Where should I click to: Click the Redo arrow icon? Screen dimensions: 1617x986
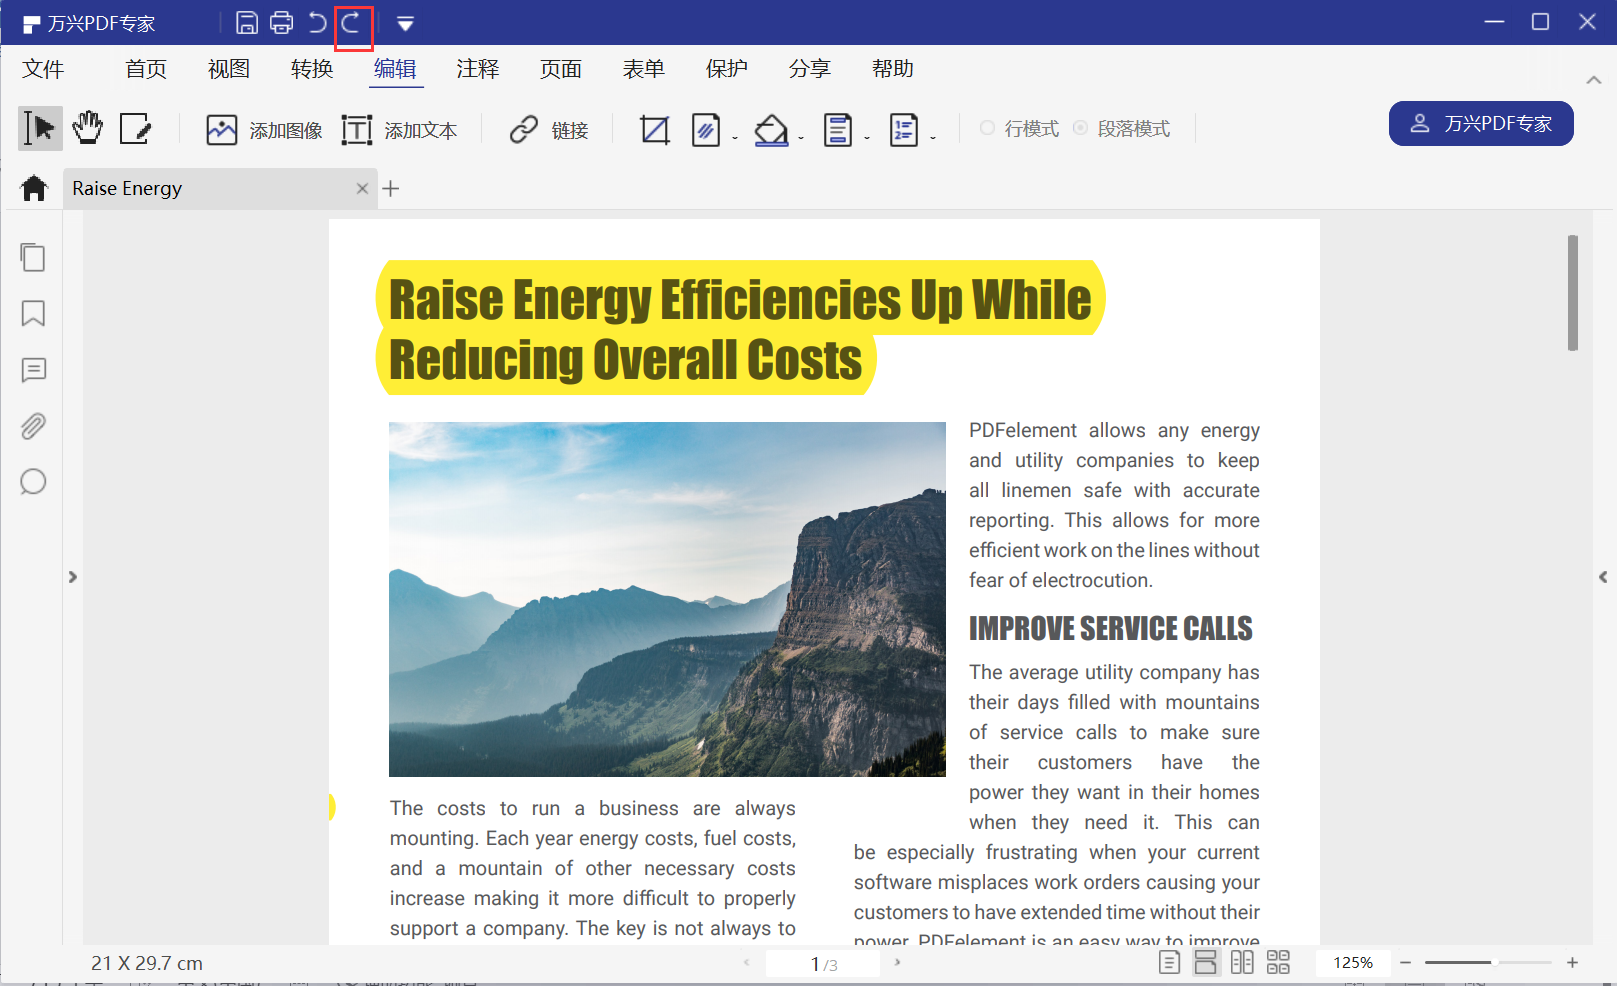(x=351, y=23)
